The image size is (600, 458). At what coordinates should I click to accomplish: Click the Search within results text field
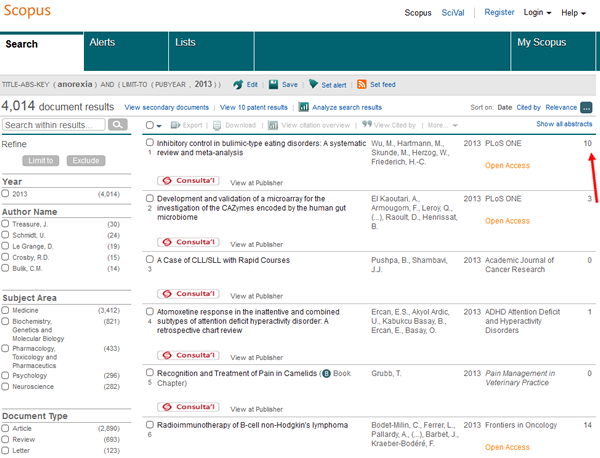pyautogui.click(x=54, y=125)
